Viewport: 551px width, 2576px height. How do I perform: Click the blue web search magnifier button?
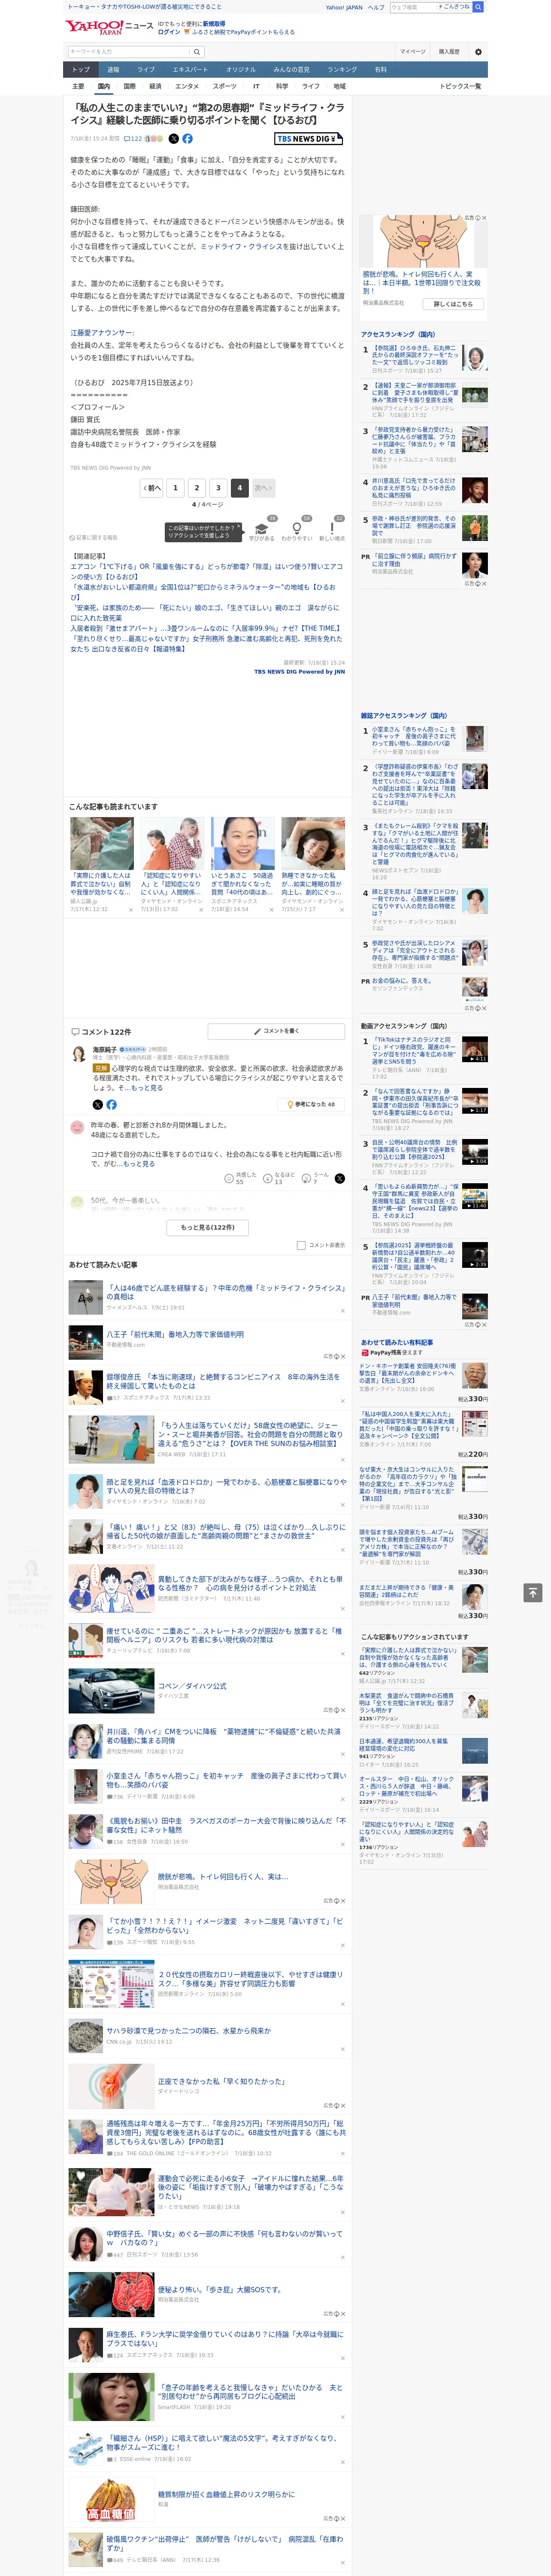tap(478, 7)
